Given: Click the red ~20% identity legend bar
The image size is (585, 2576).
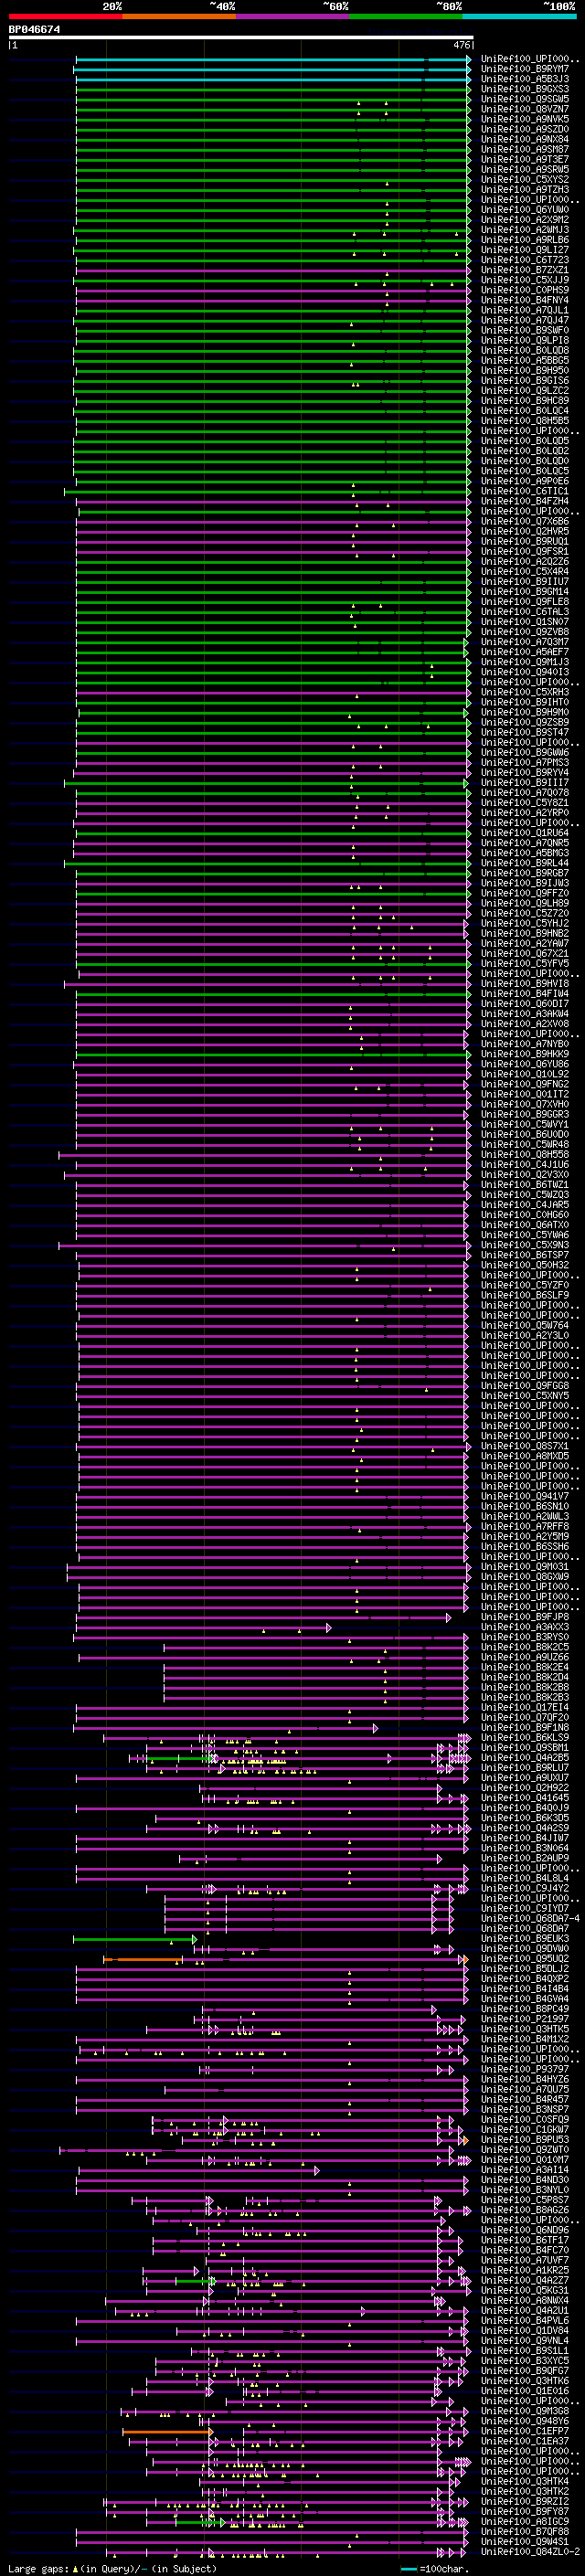Looking at the screenshot, I should [x=65, y=16].
